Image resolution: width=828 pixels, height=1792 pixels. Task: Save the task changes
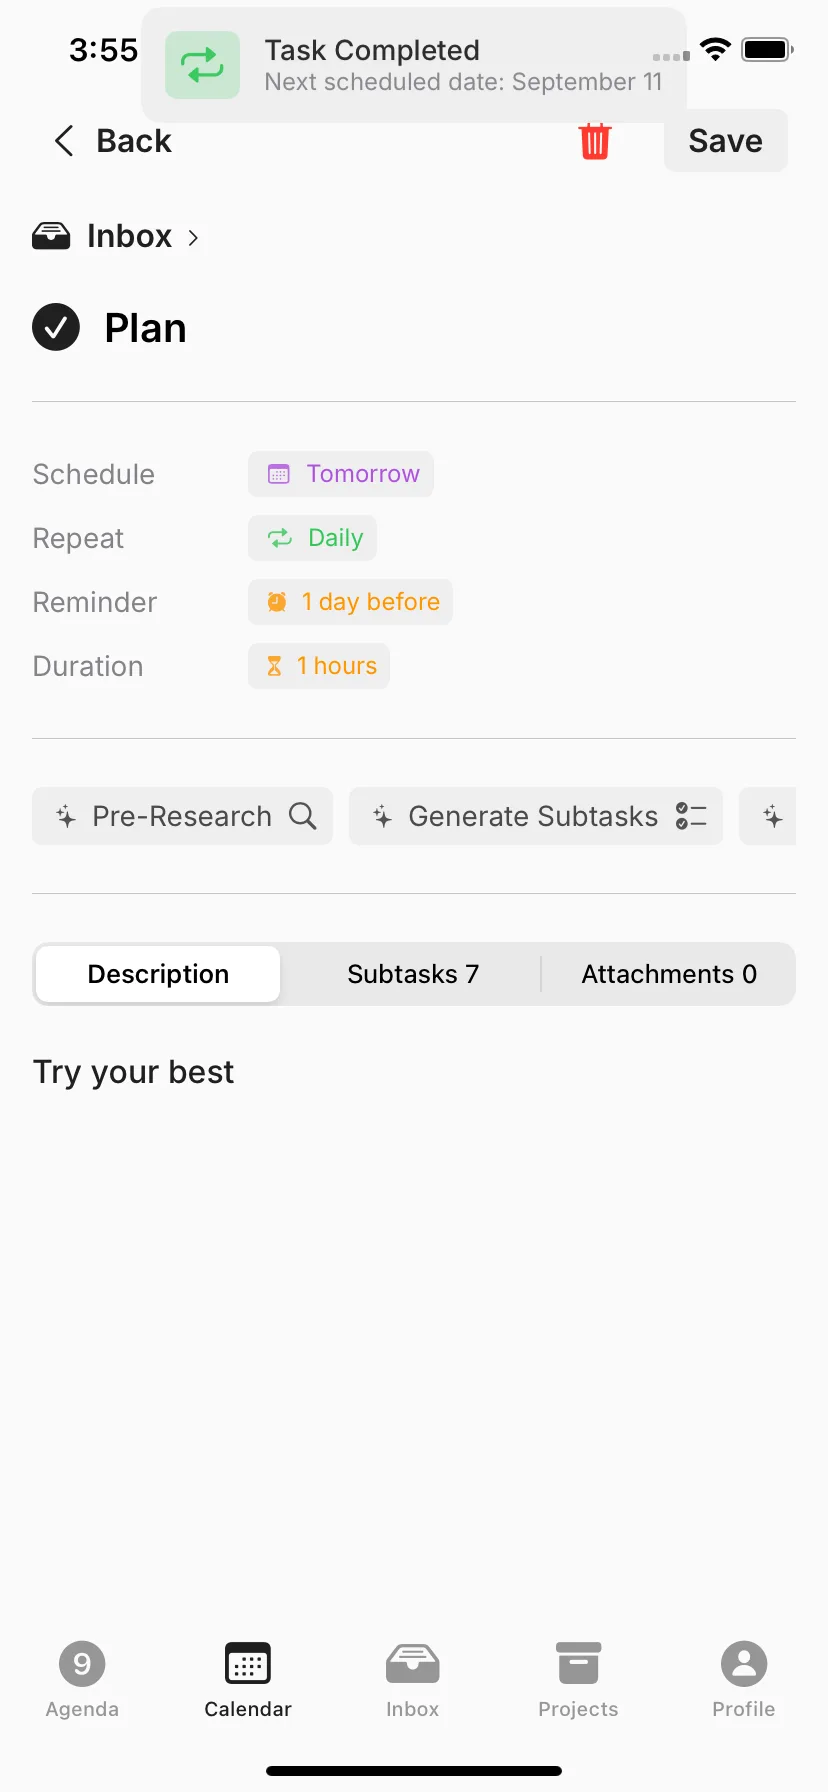(726, 141)
